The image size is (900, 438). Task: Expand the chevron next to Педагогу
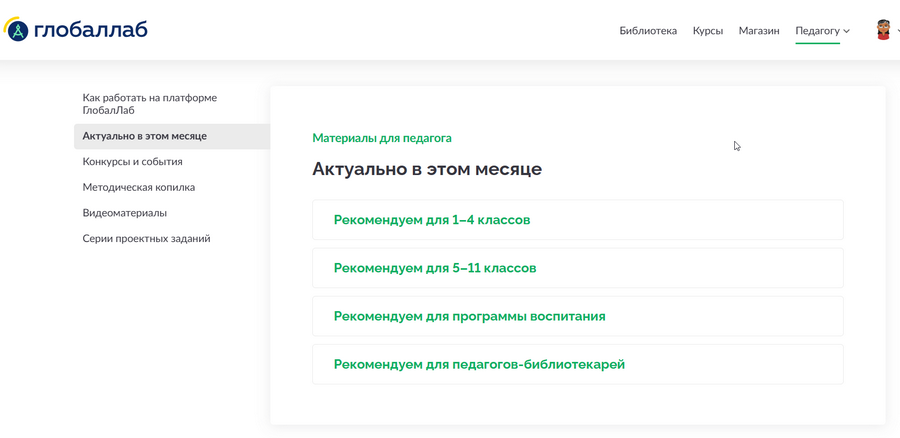pos(847,31)
